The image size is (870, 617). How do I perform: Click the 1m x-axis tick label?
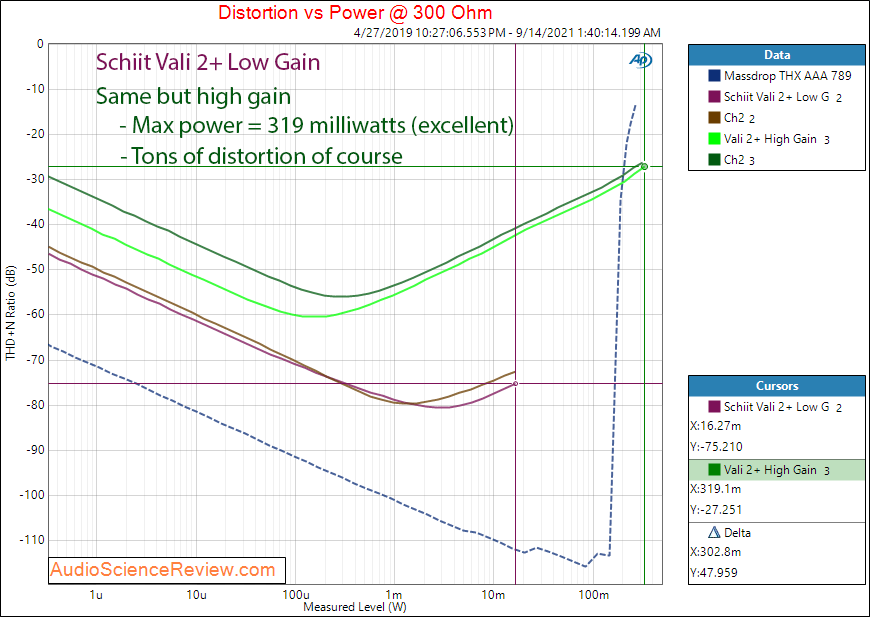394,595
